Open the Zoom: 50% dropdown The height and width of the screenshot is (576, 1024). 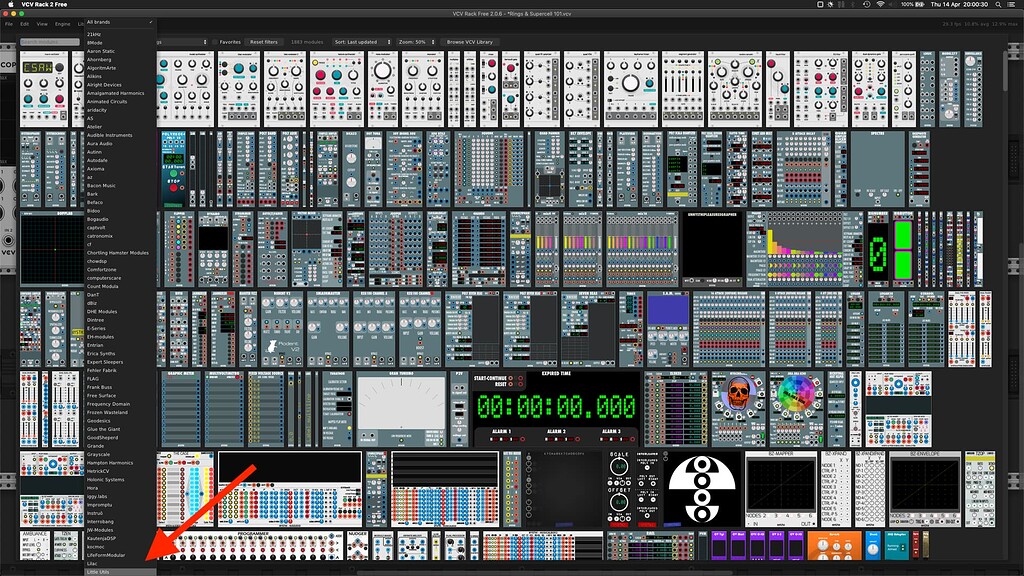click(x=416, y=42)
